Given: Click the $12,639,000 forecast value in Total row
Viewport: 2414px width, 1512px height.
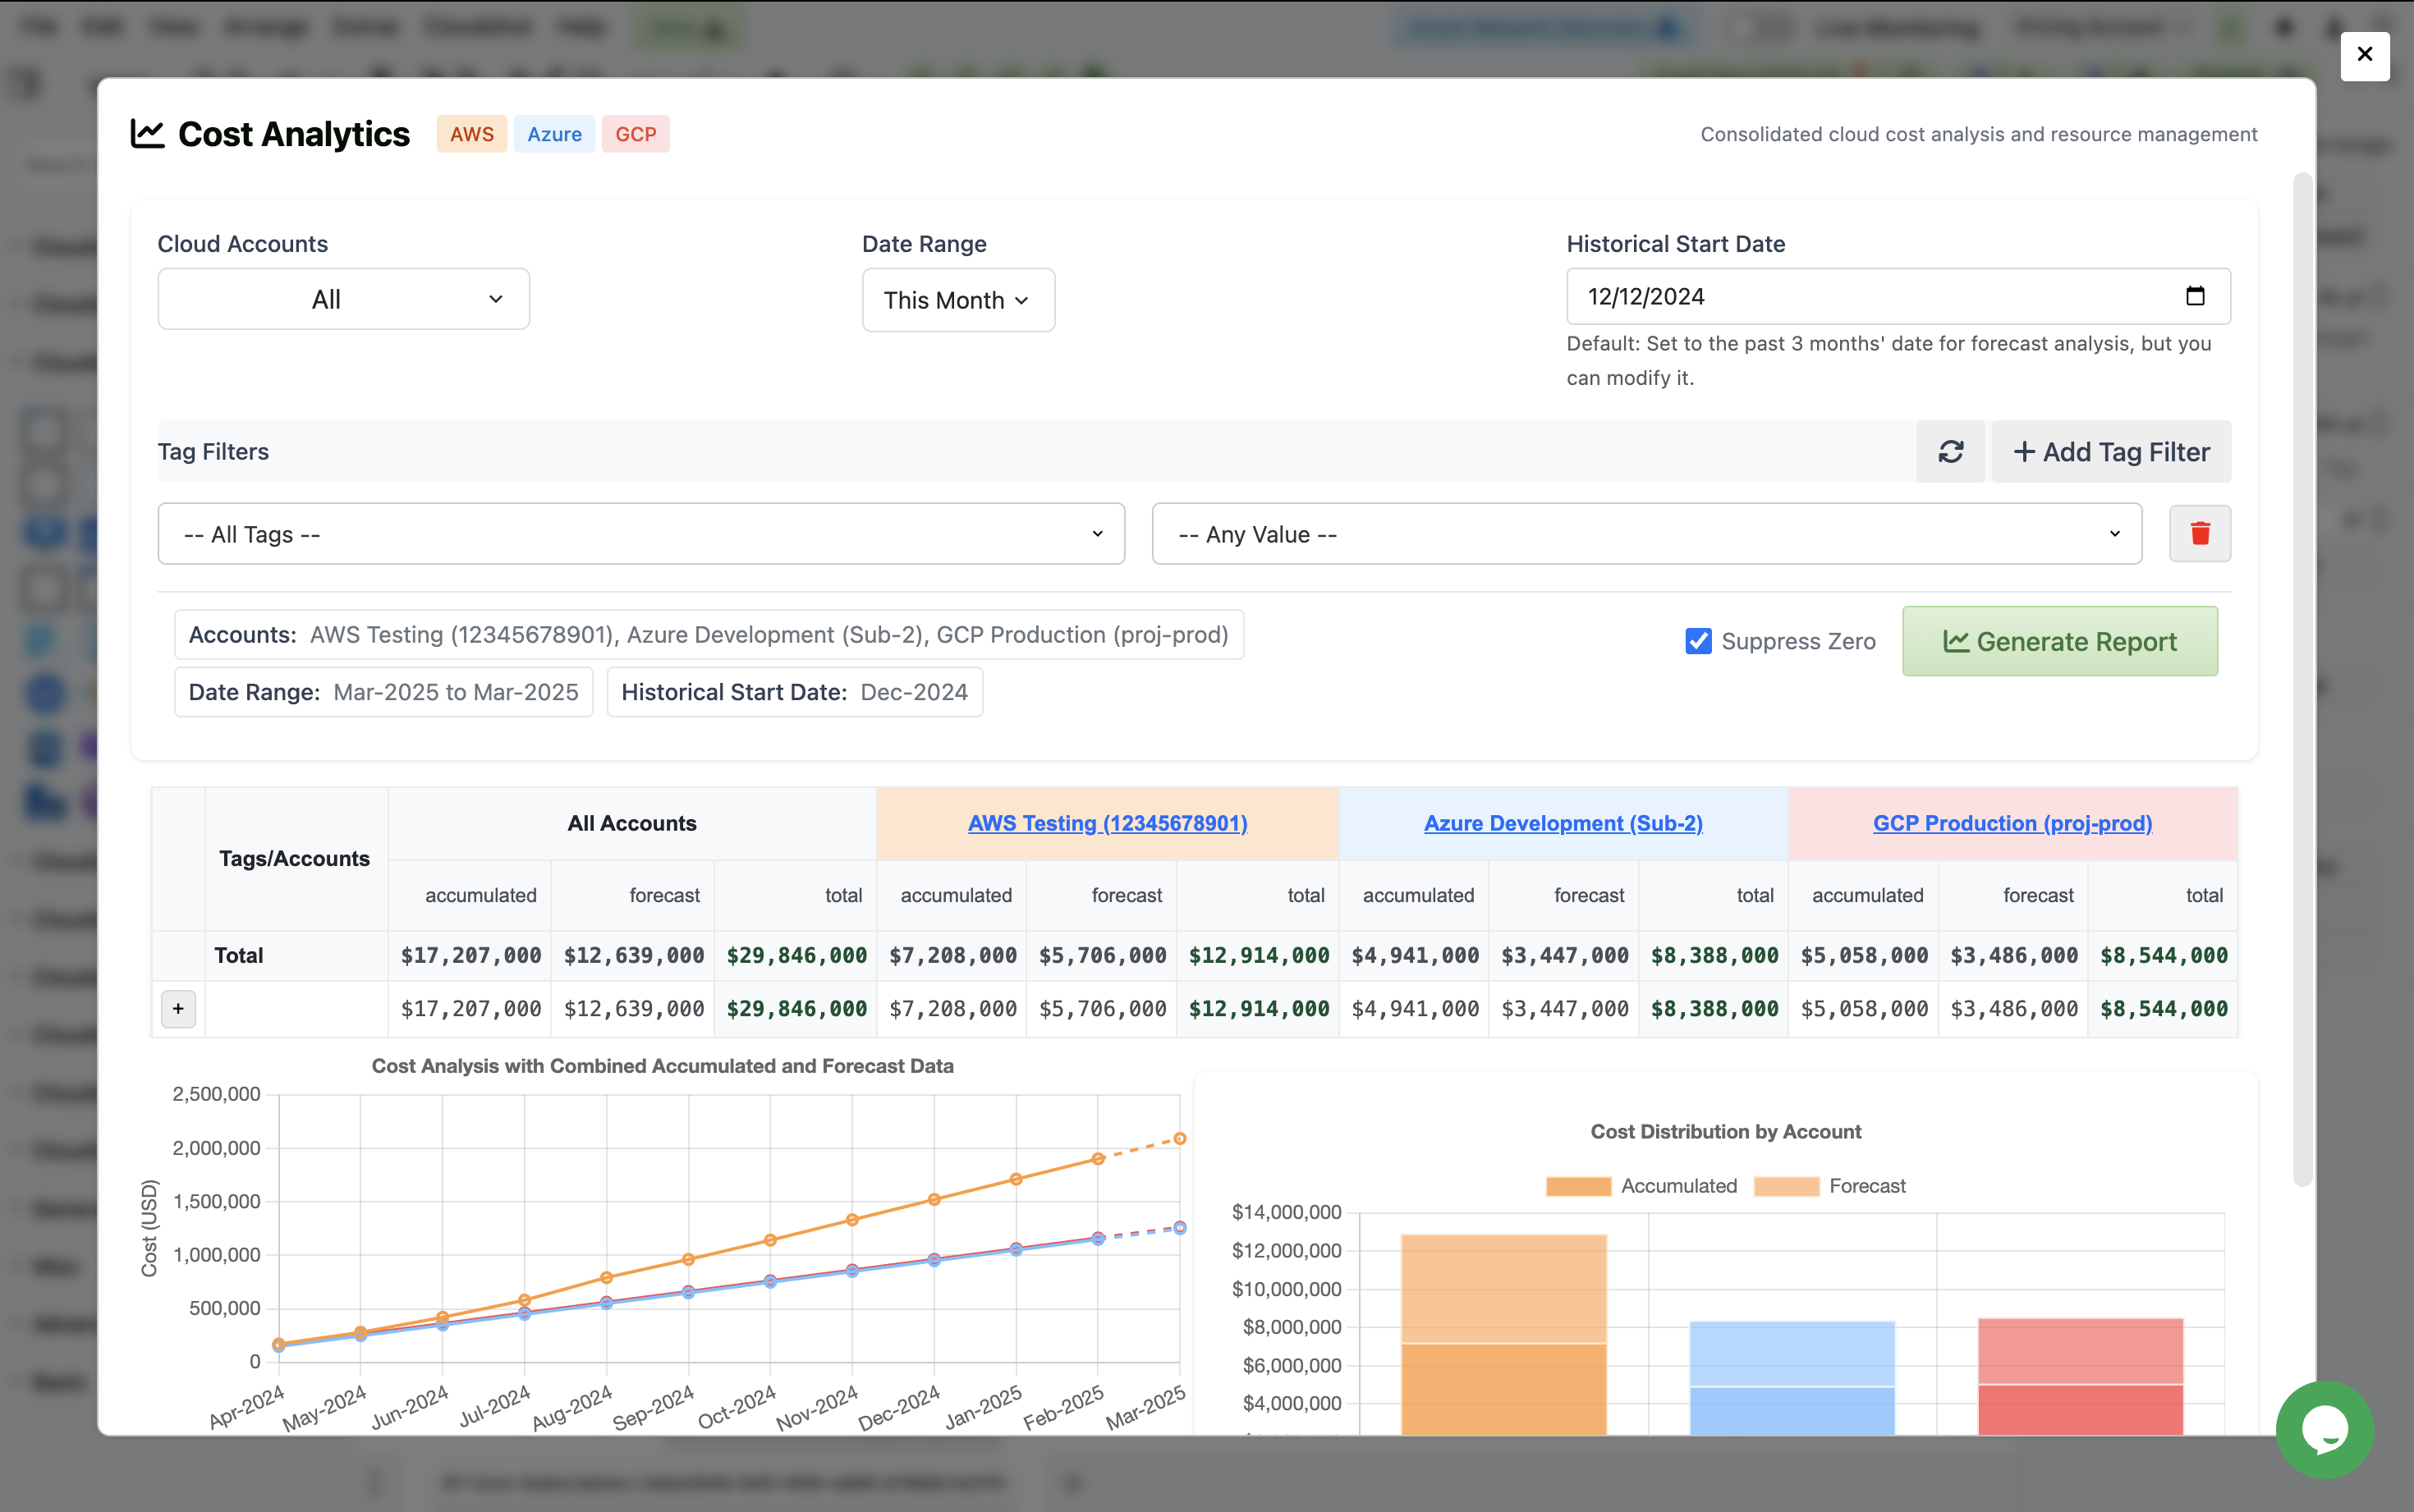Looking at the screenshot, I should point(633,955).
